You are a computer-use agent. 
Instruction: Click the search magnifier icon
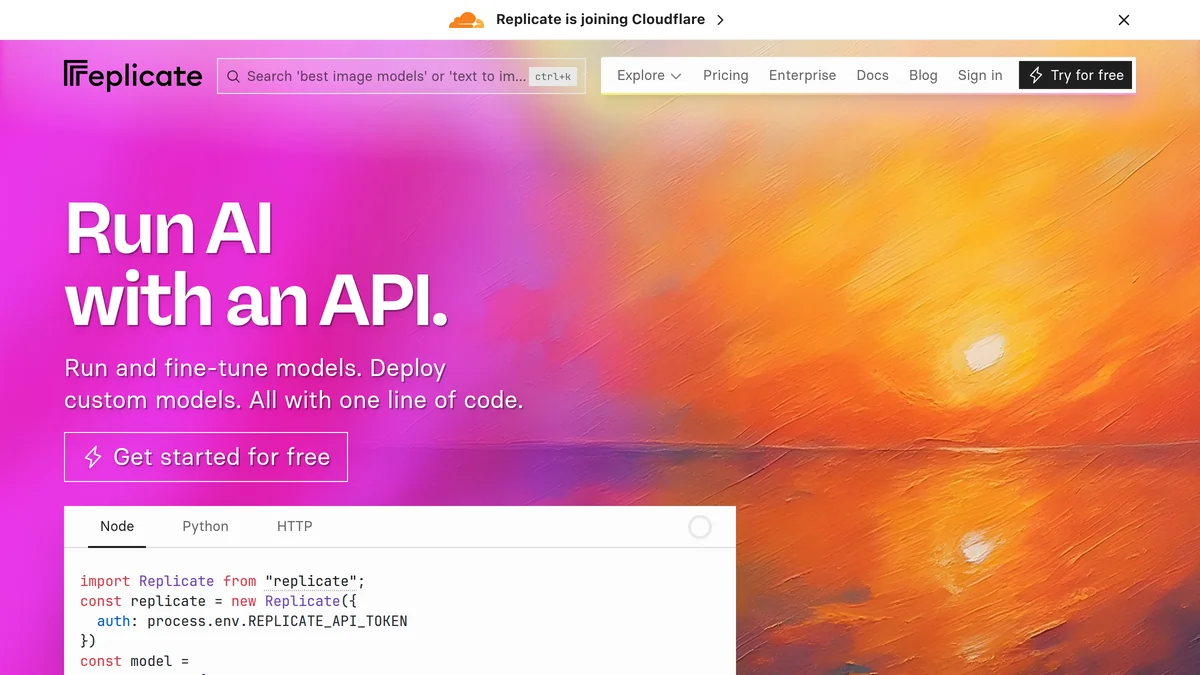tap(233, 75)
